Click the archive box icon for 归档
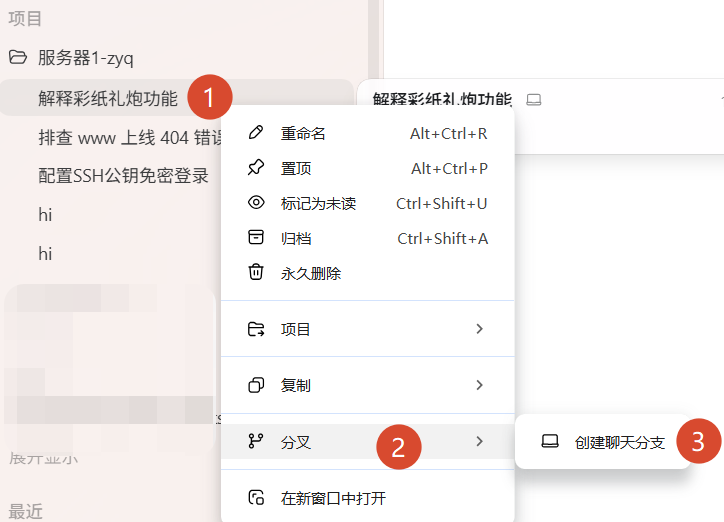This screenshot has height=522, width=724. 256,237
